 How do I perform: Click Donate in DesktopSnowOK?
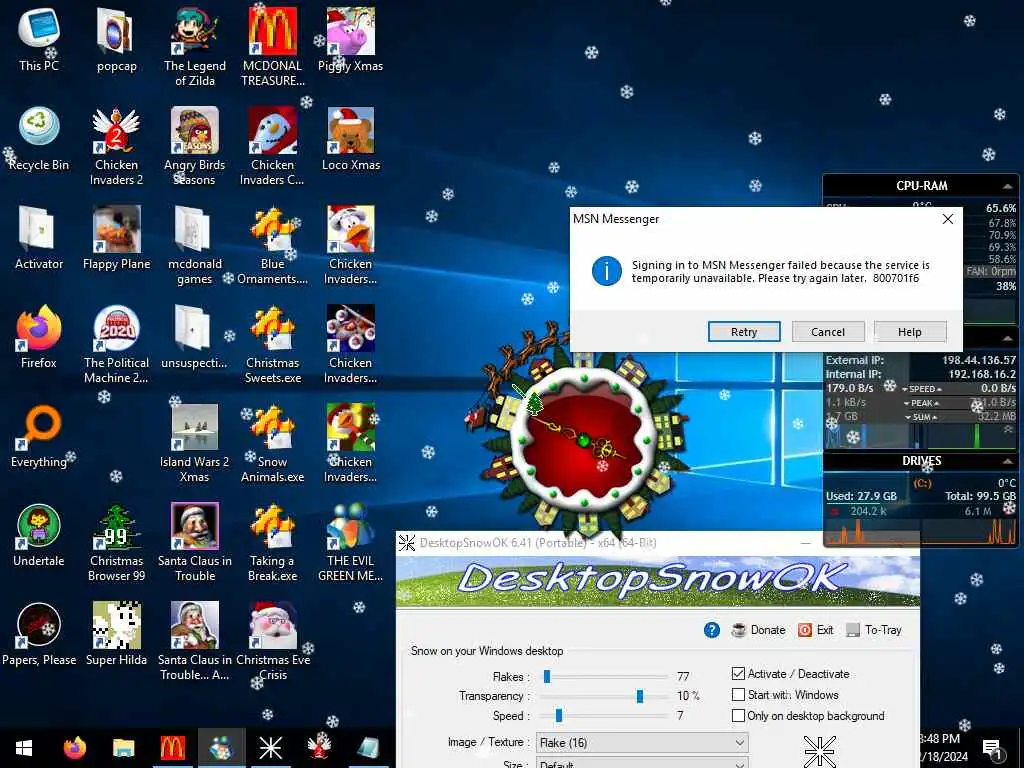tap(758, 630)
